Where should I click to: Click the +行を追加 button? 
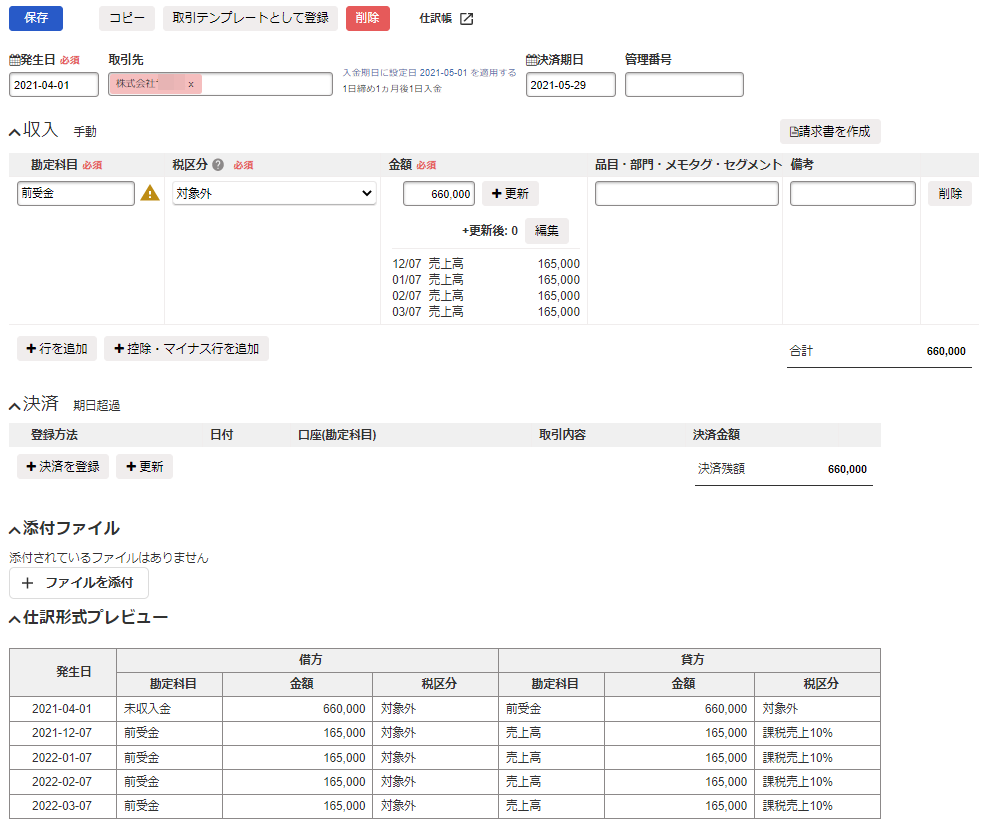pyautogui.click(x=57, y=349)
